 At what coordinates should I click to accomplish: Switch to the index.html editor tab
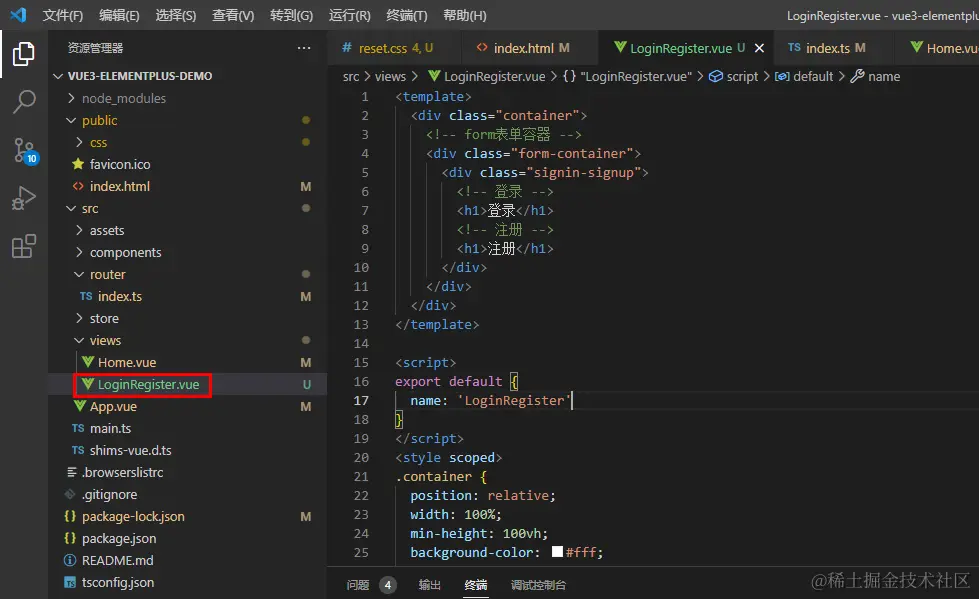click(529, 48)
